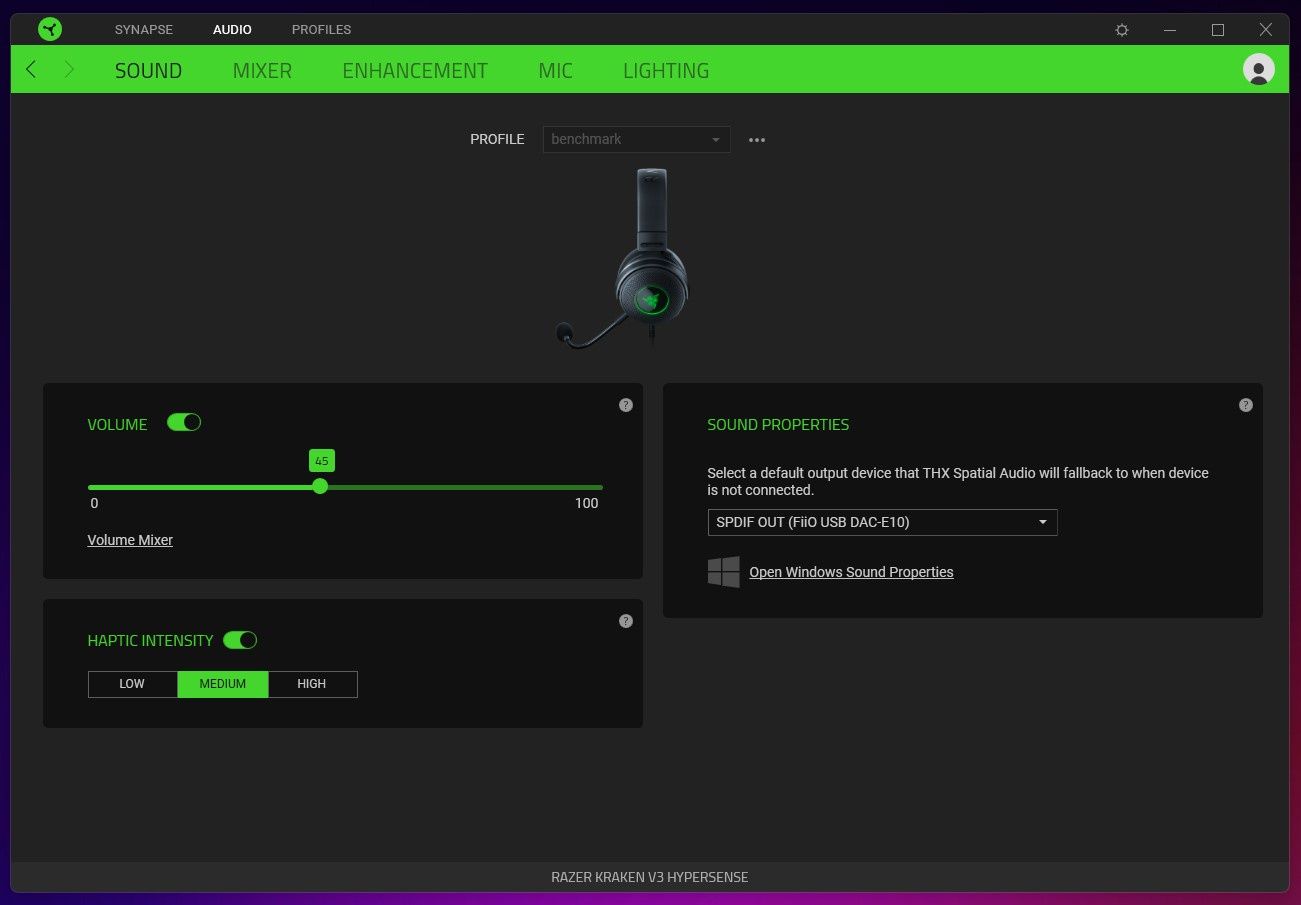Open the Mic section
Viewport: 1301px width, 905px height.
(555, 71)
